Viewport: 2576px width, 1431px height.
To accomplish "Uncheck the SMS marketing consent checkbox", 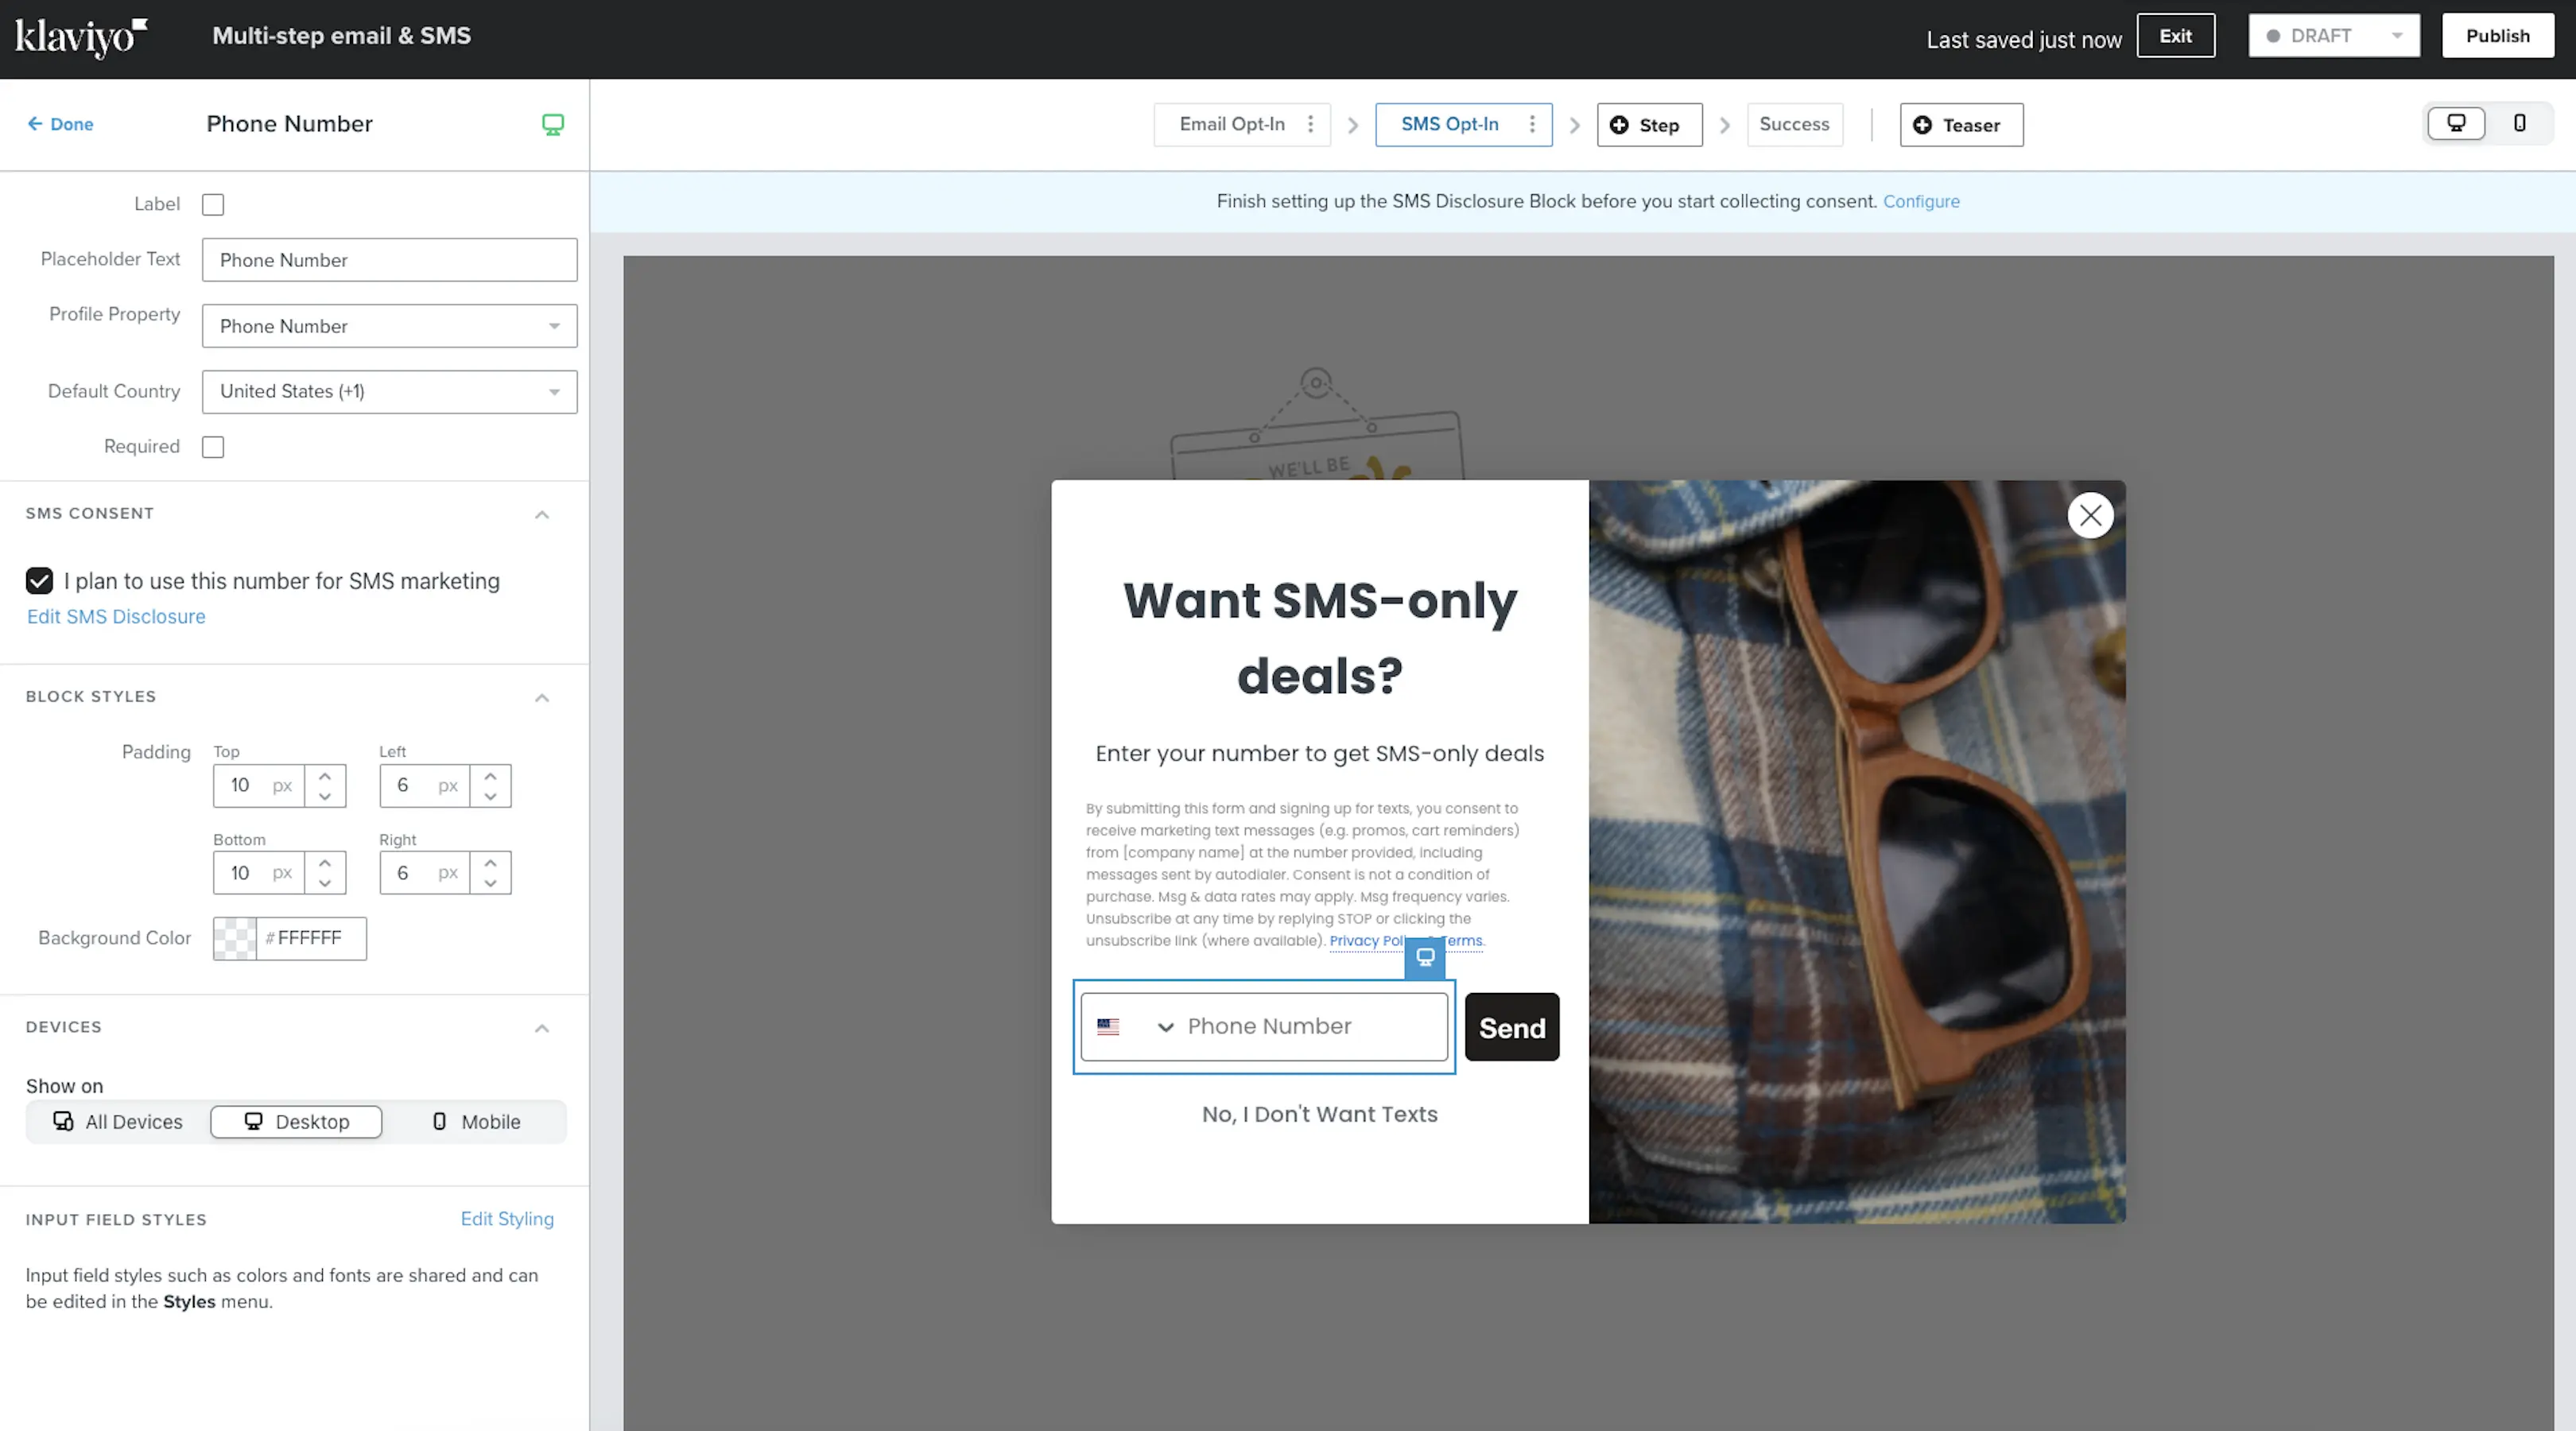I will [x=39, y=581].
